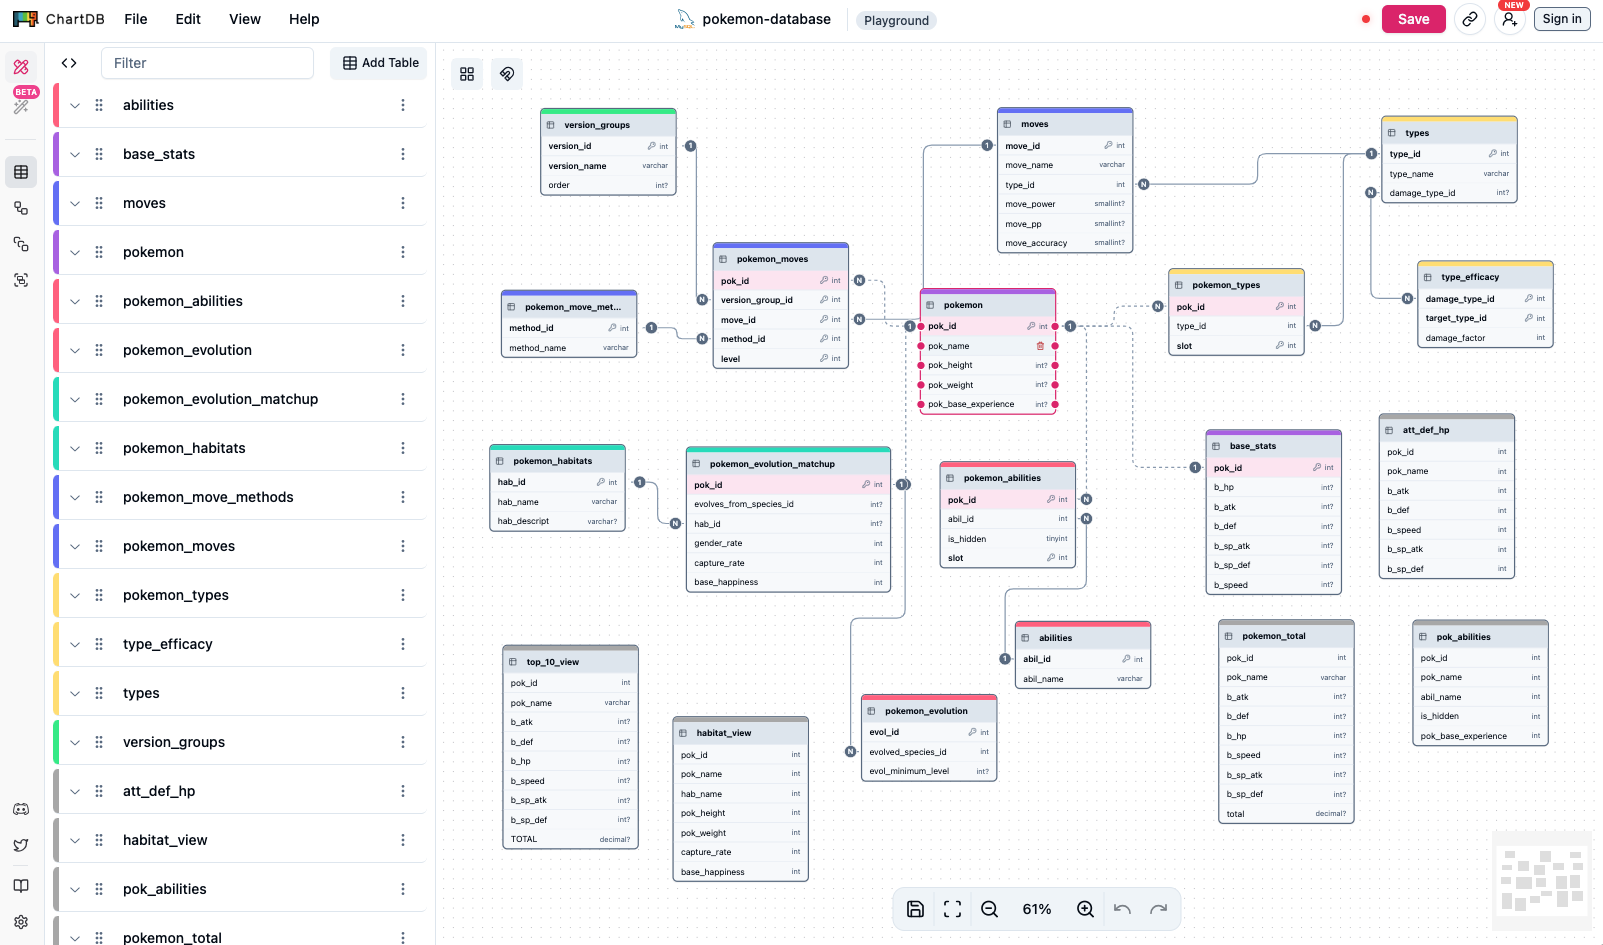
Task: Click the highlight overlapping tables icon
Action: 507,74
